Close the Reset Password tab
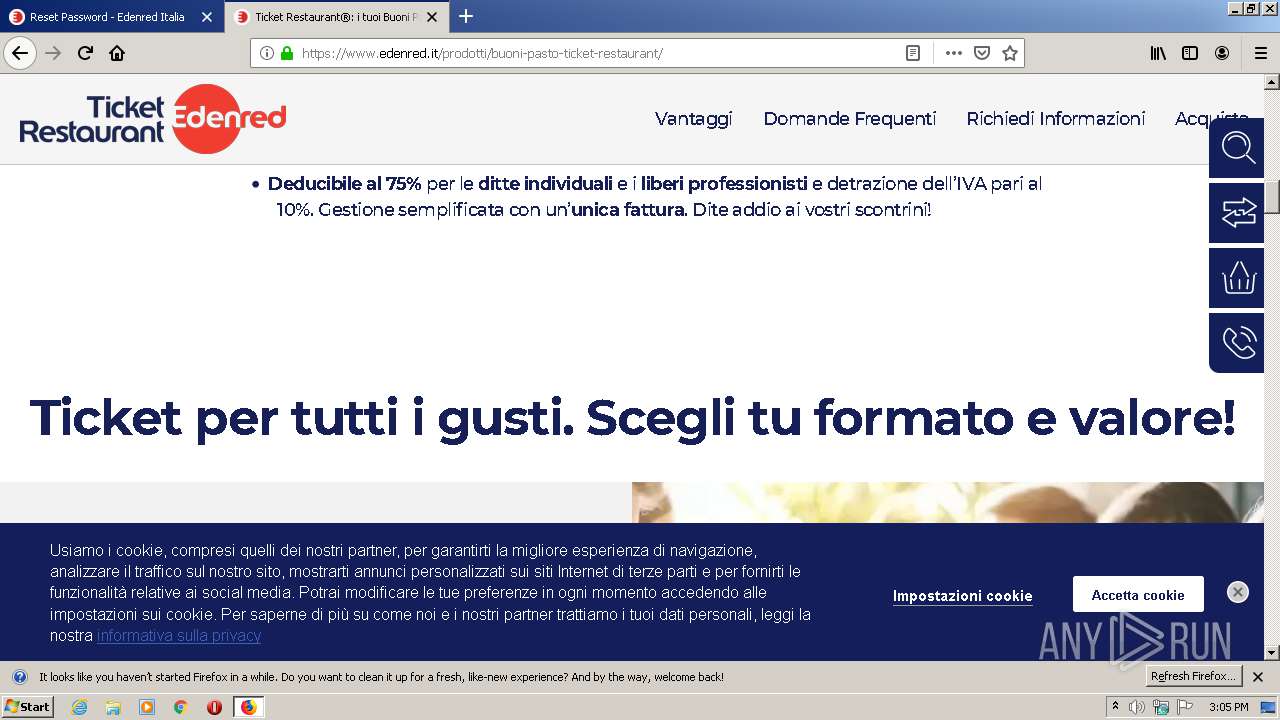The height and width of the screenshot is (720, 1280). tap(207, 17)
